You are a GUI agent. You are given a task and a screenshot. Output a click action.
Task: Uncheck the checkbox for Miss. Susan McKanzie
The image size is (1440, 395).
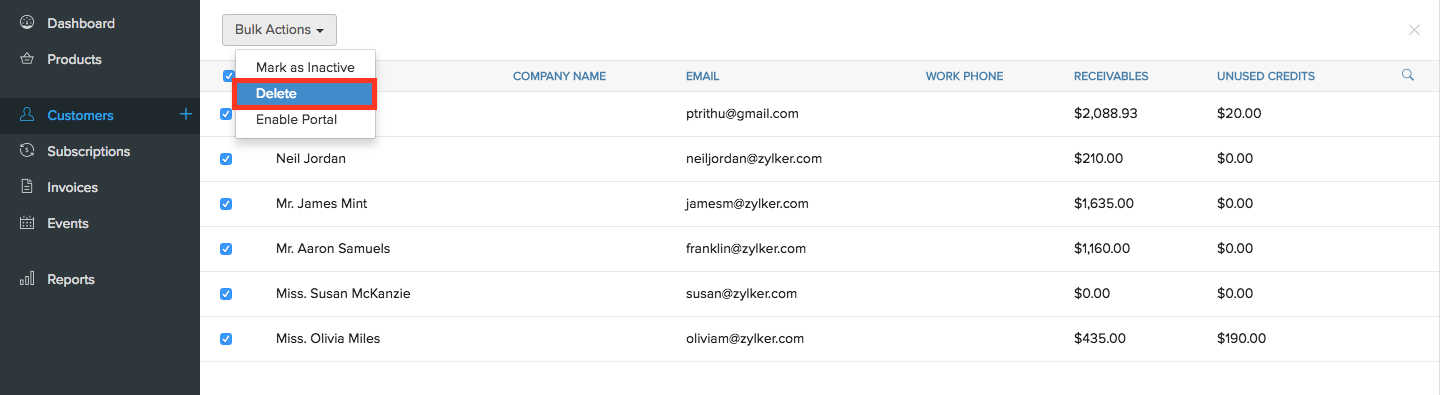tap(226, 294)
